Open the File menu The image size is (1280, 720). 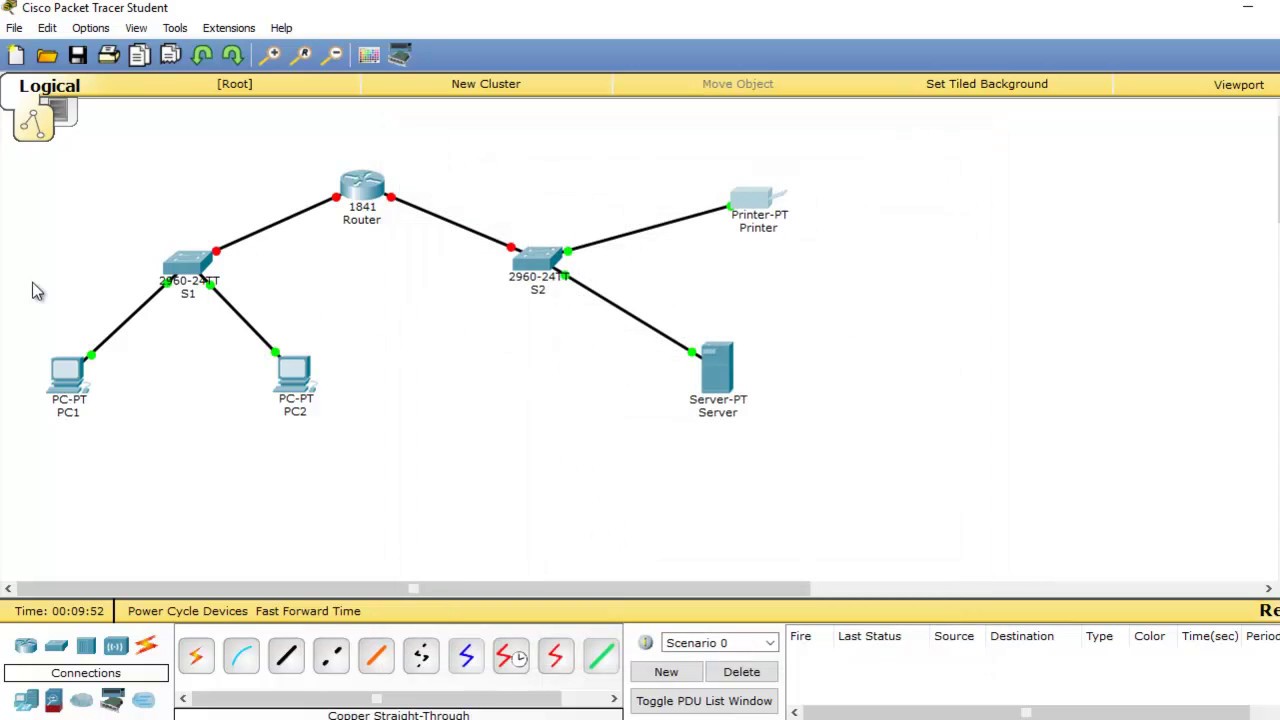(14, 28)
